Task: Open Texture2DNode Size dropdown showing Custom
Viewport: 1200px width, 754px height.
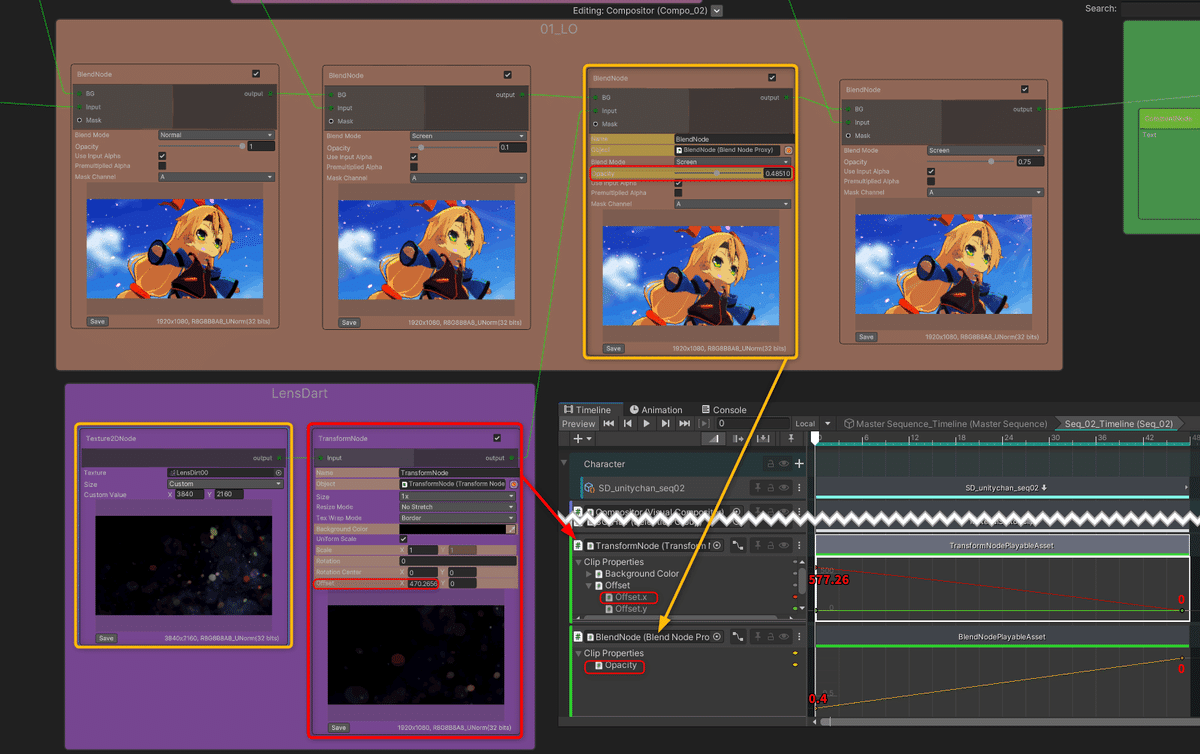Action: point(225,483)
